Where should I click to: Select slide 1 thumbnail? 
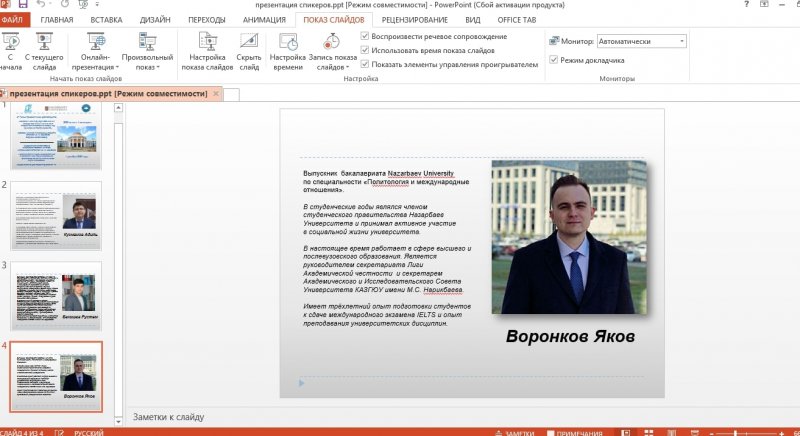coord(56,136)
